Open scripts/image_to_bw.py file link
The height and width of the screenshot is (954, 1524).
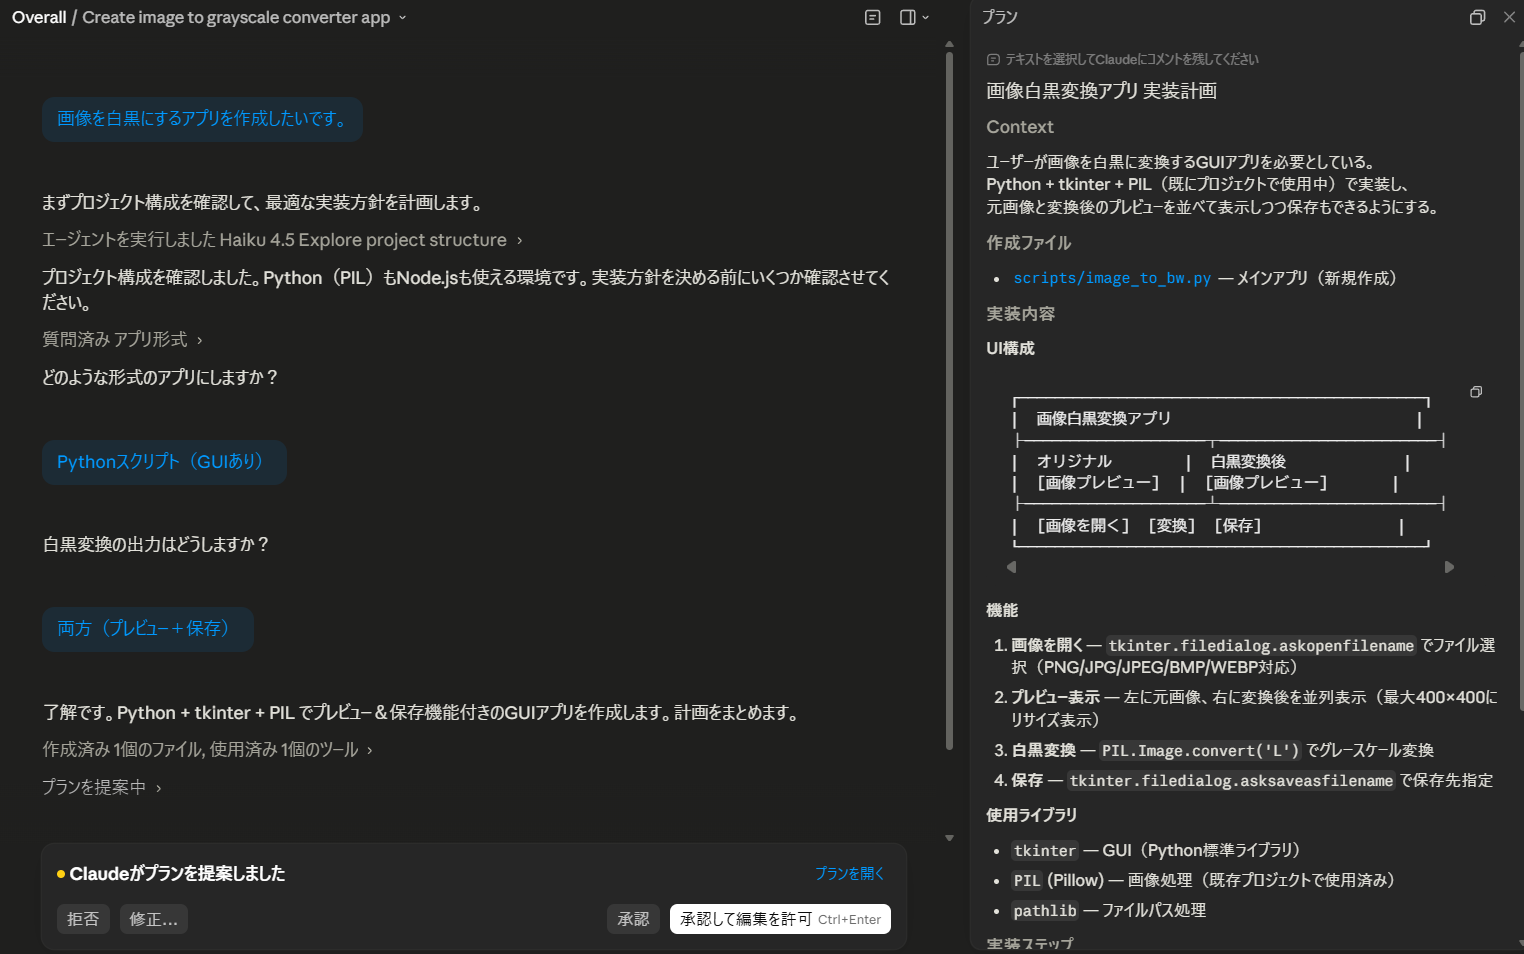1112,278
